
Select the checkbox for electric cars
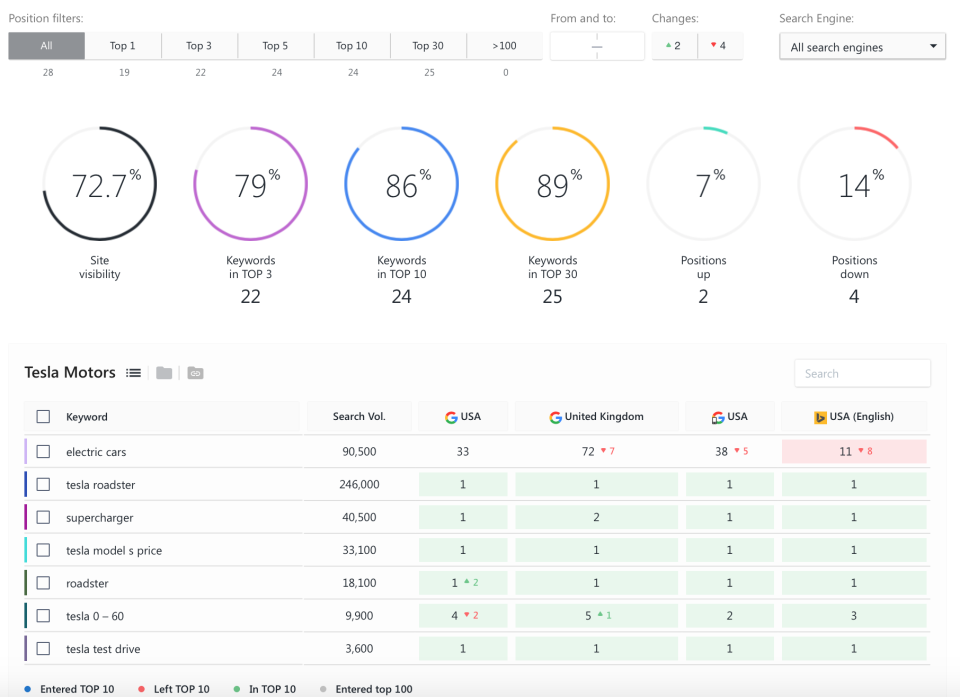pyautogui.click(x=43, y=451)
